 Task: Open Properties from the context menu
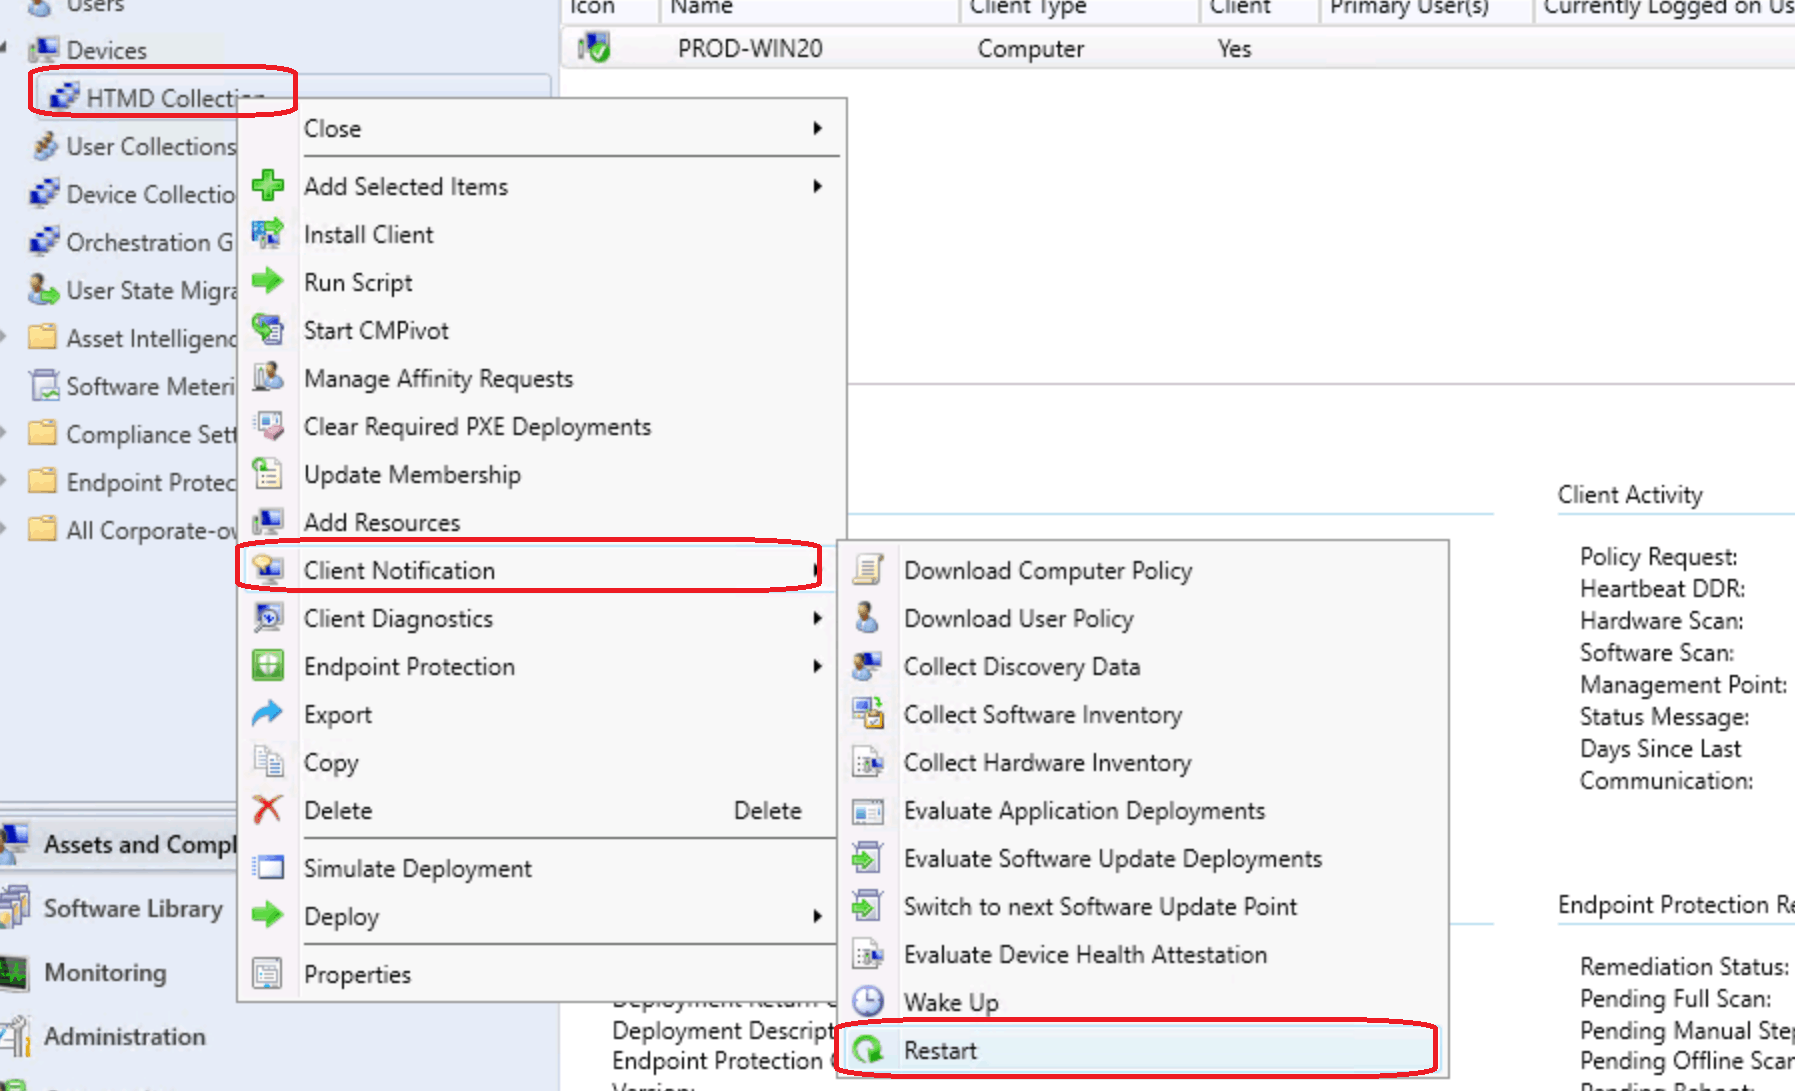click(x=357, y=974)
